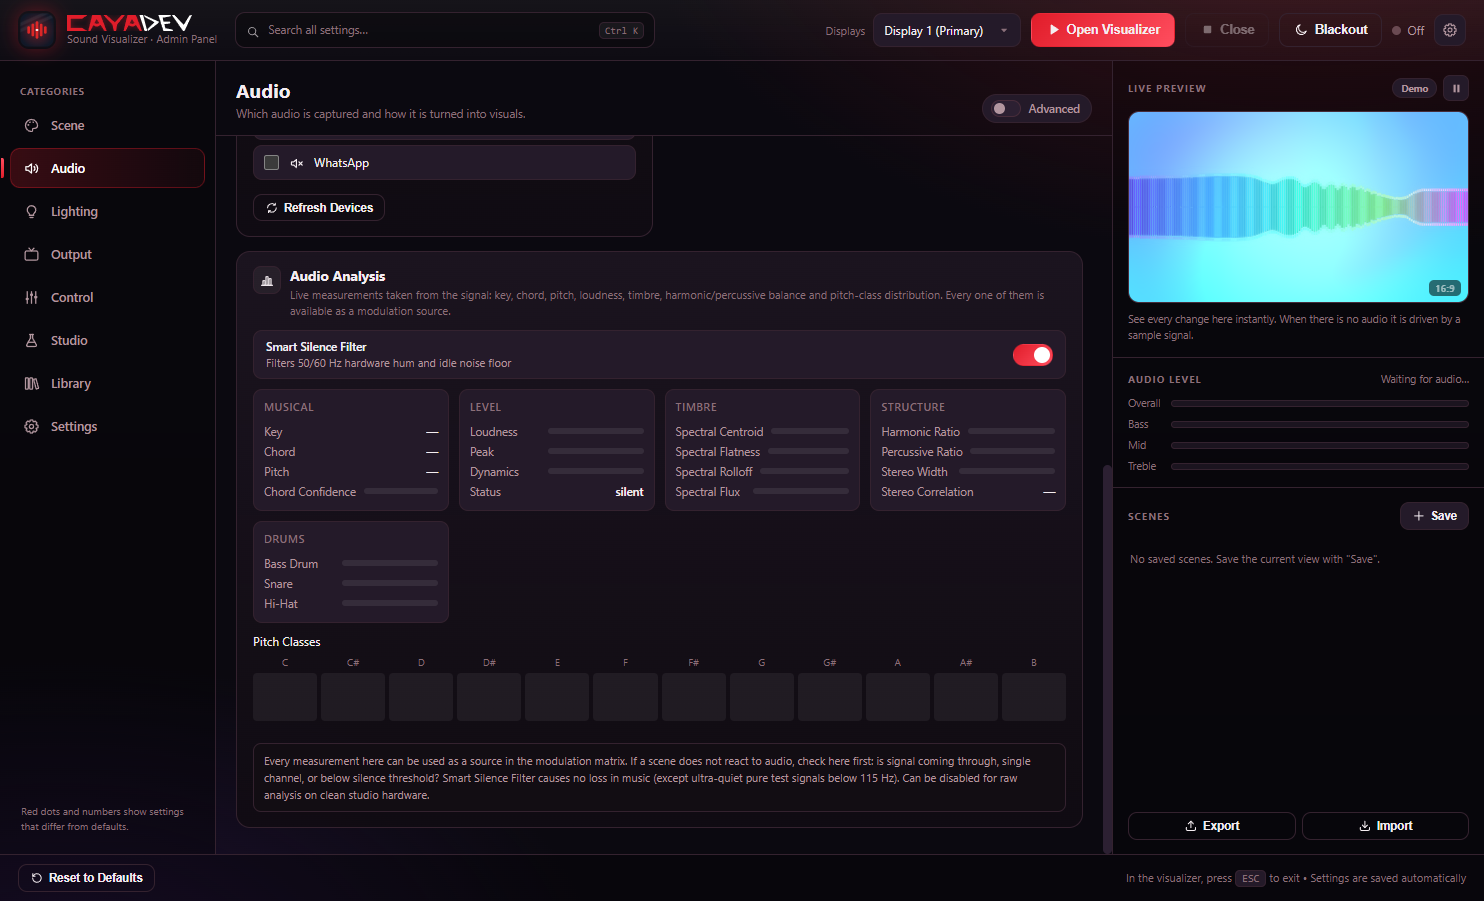Click the CAYADEV waveform logo icon

(x=37, y=30)
